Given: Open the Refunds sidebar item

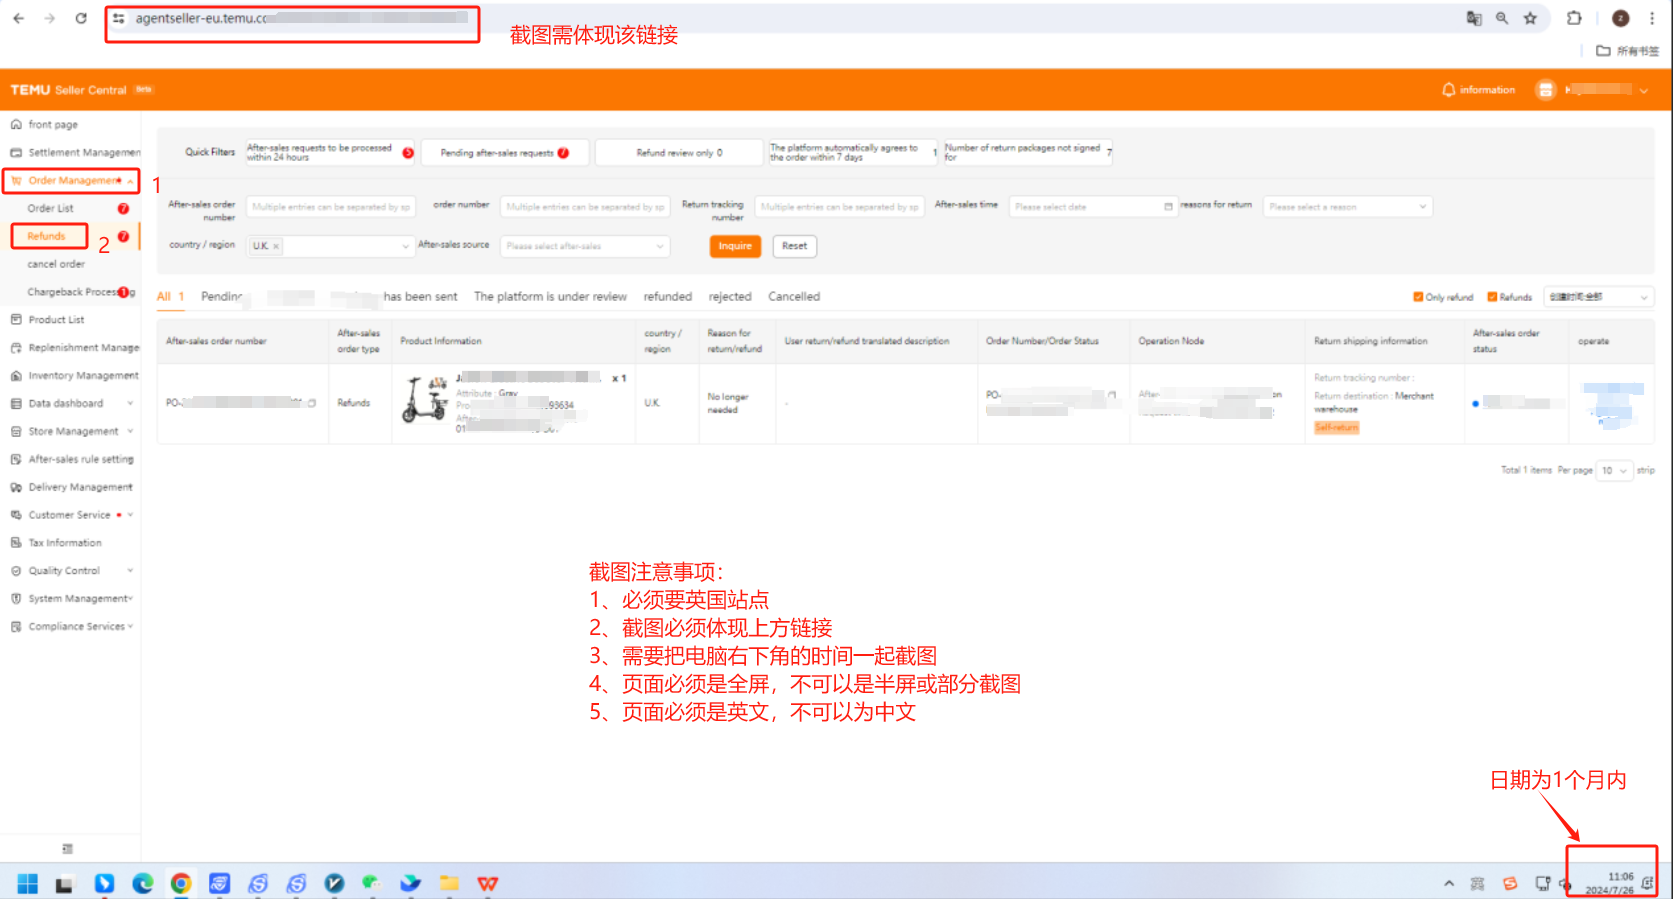Looking at the screenshot, I should [47, 237].
